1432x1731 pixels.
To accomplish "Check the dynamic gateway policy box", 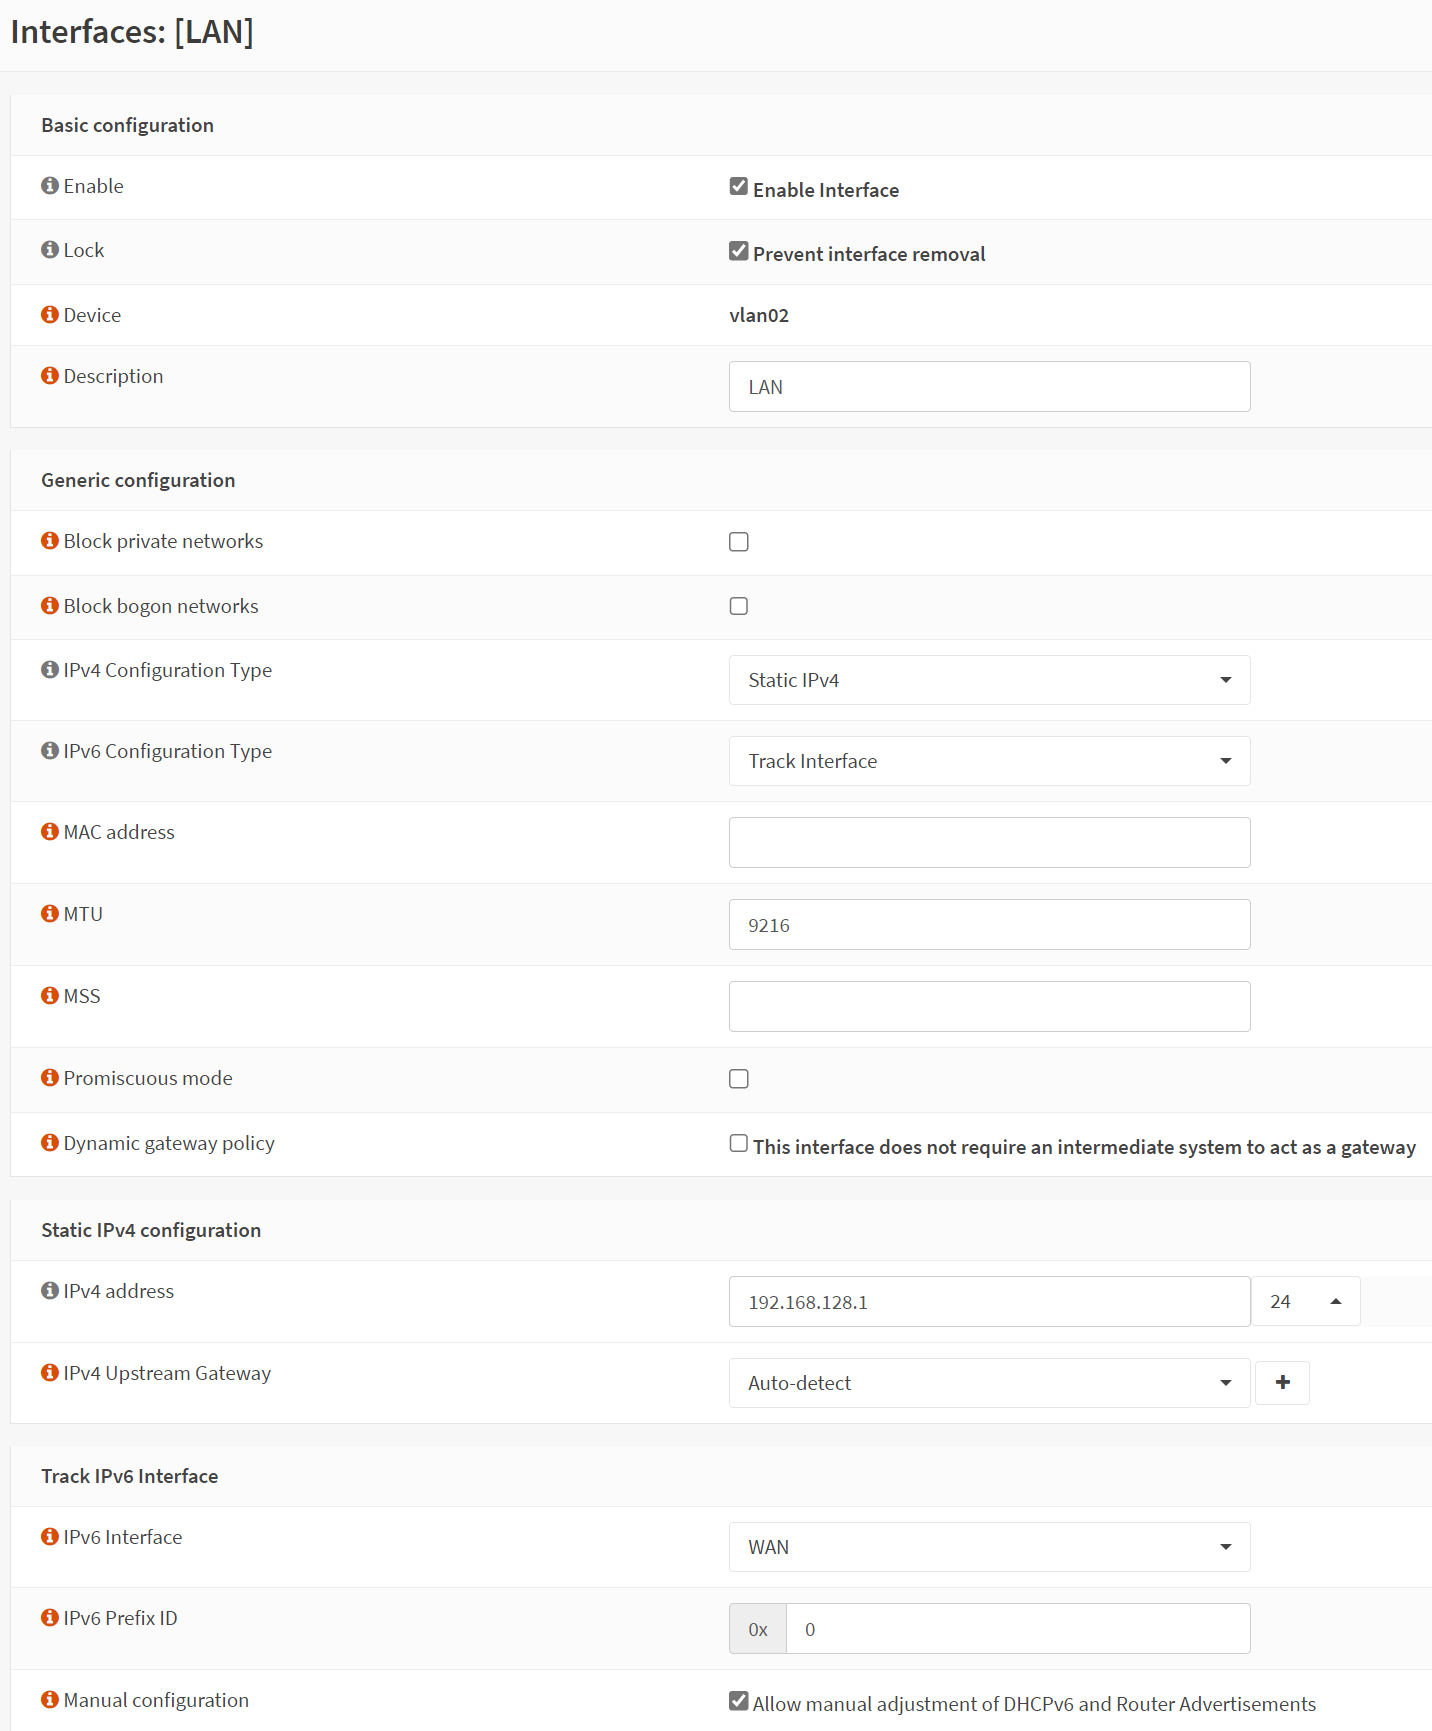I will coord(739,1143).
